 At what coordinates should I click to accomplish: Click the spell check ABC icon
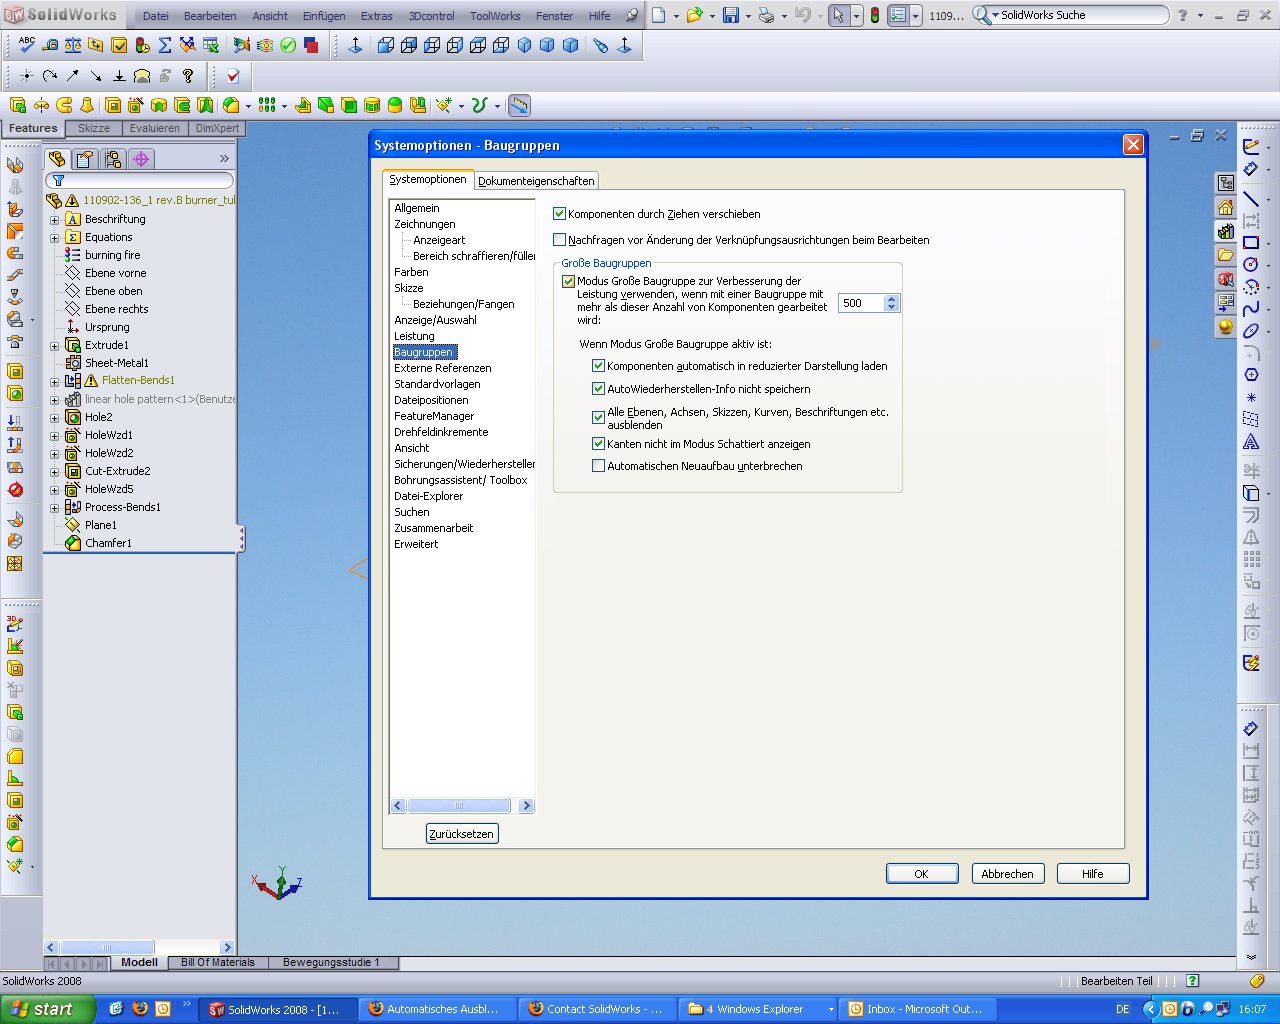pos(27,45)
